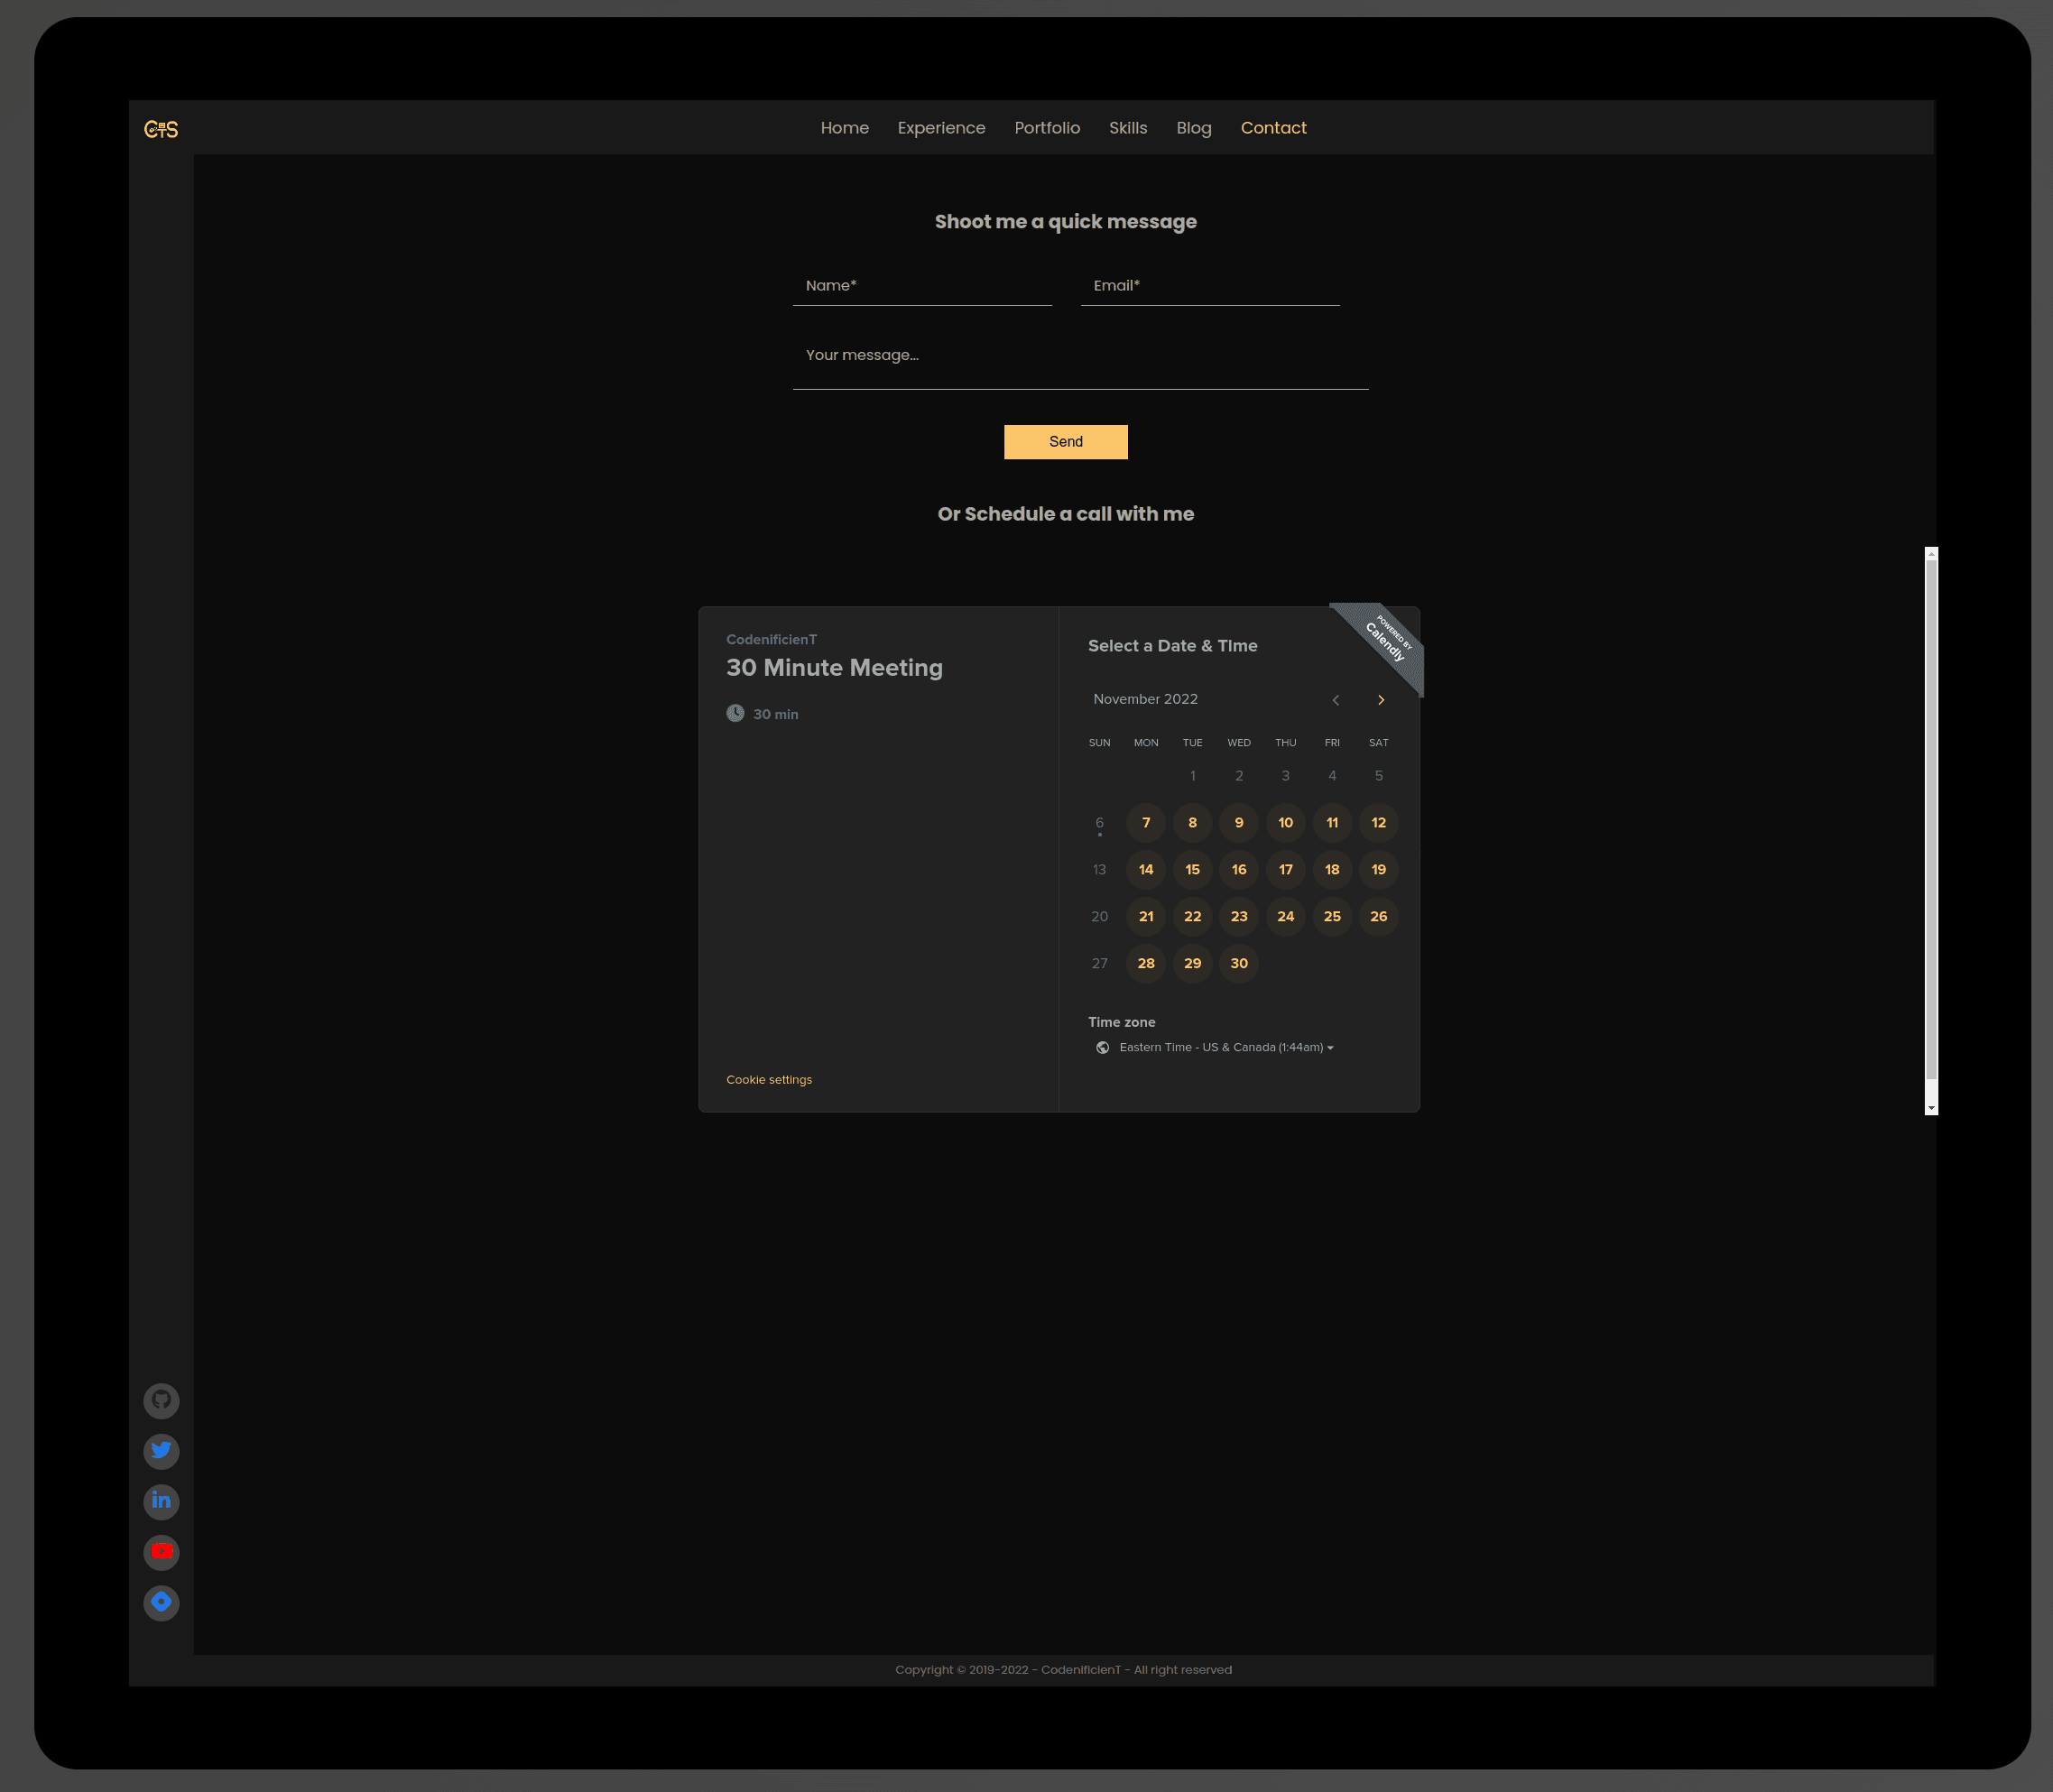This screenshot has height=1792, width=2053.
Task: Go back a month with the left chevron
Action: (x=1336, y=699)
